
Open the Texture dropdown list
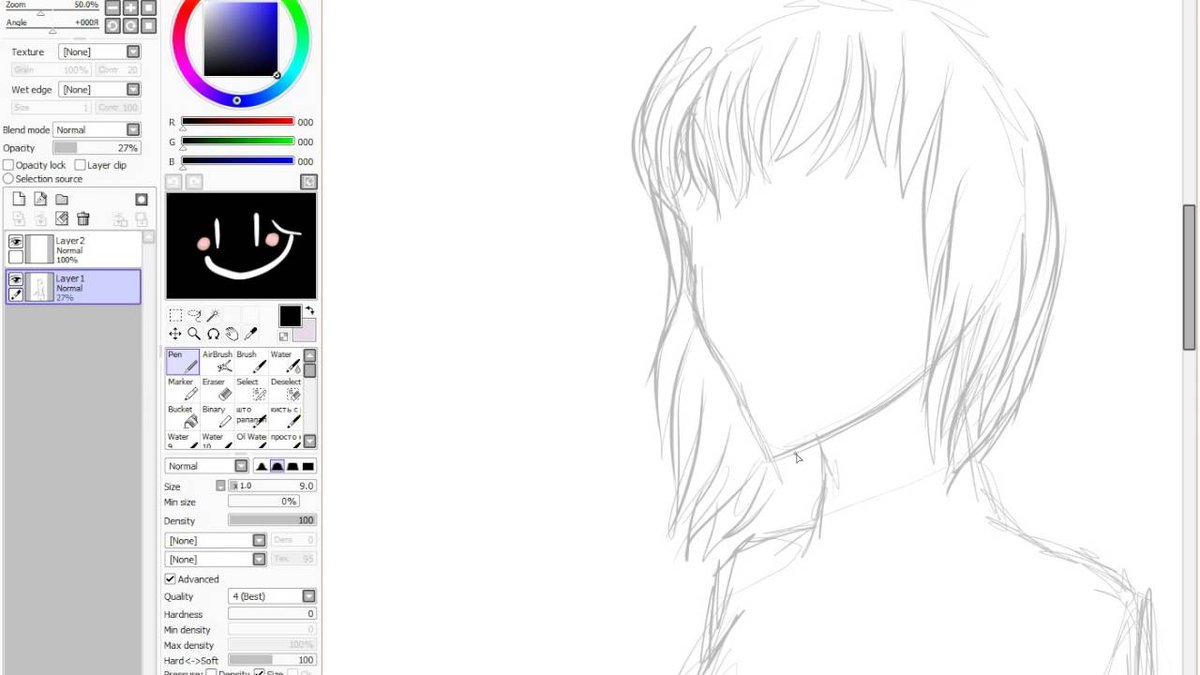[100, 52]
